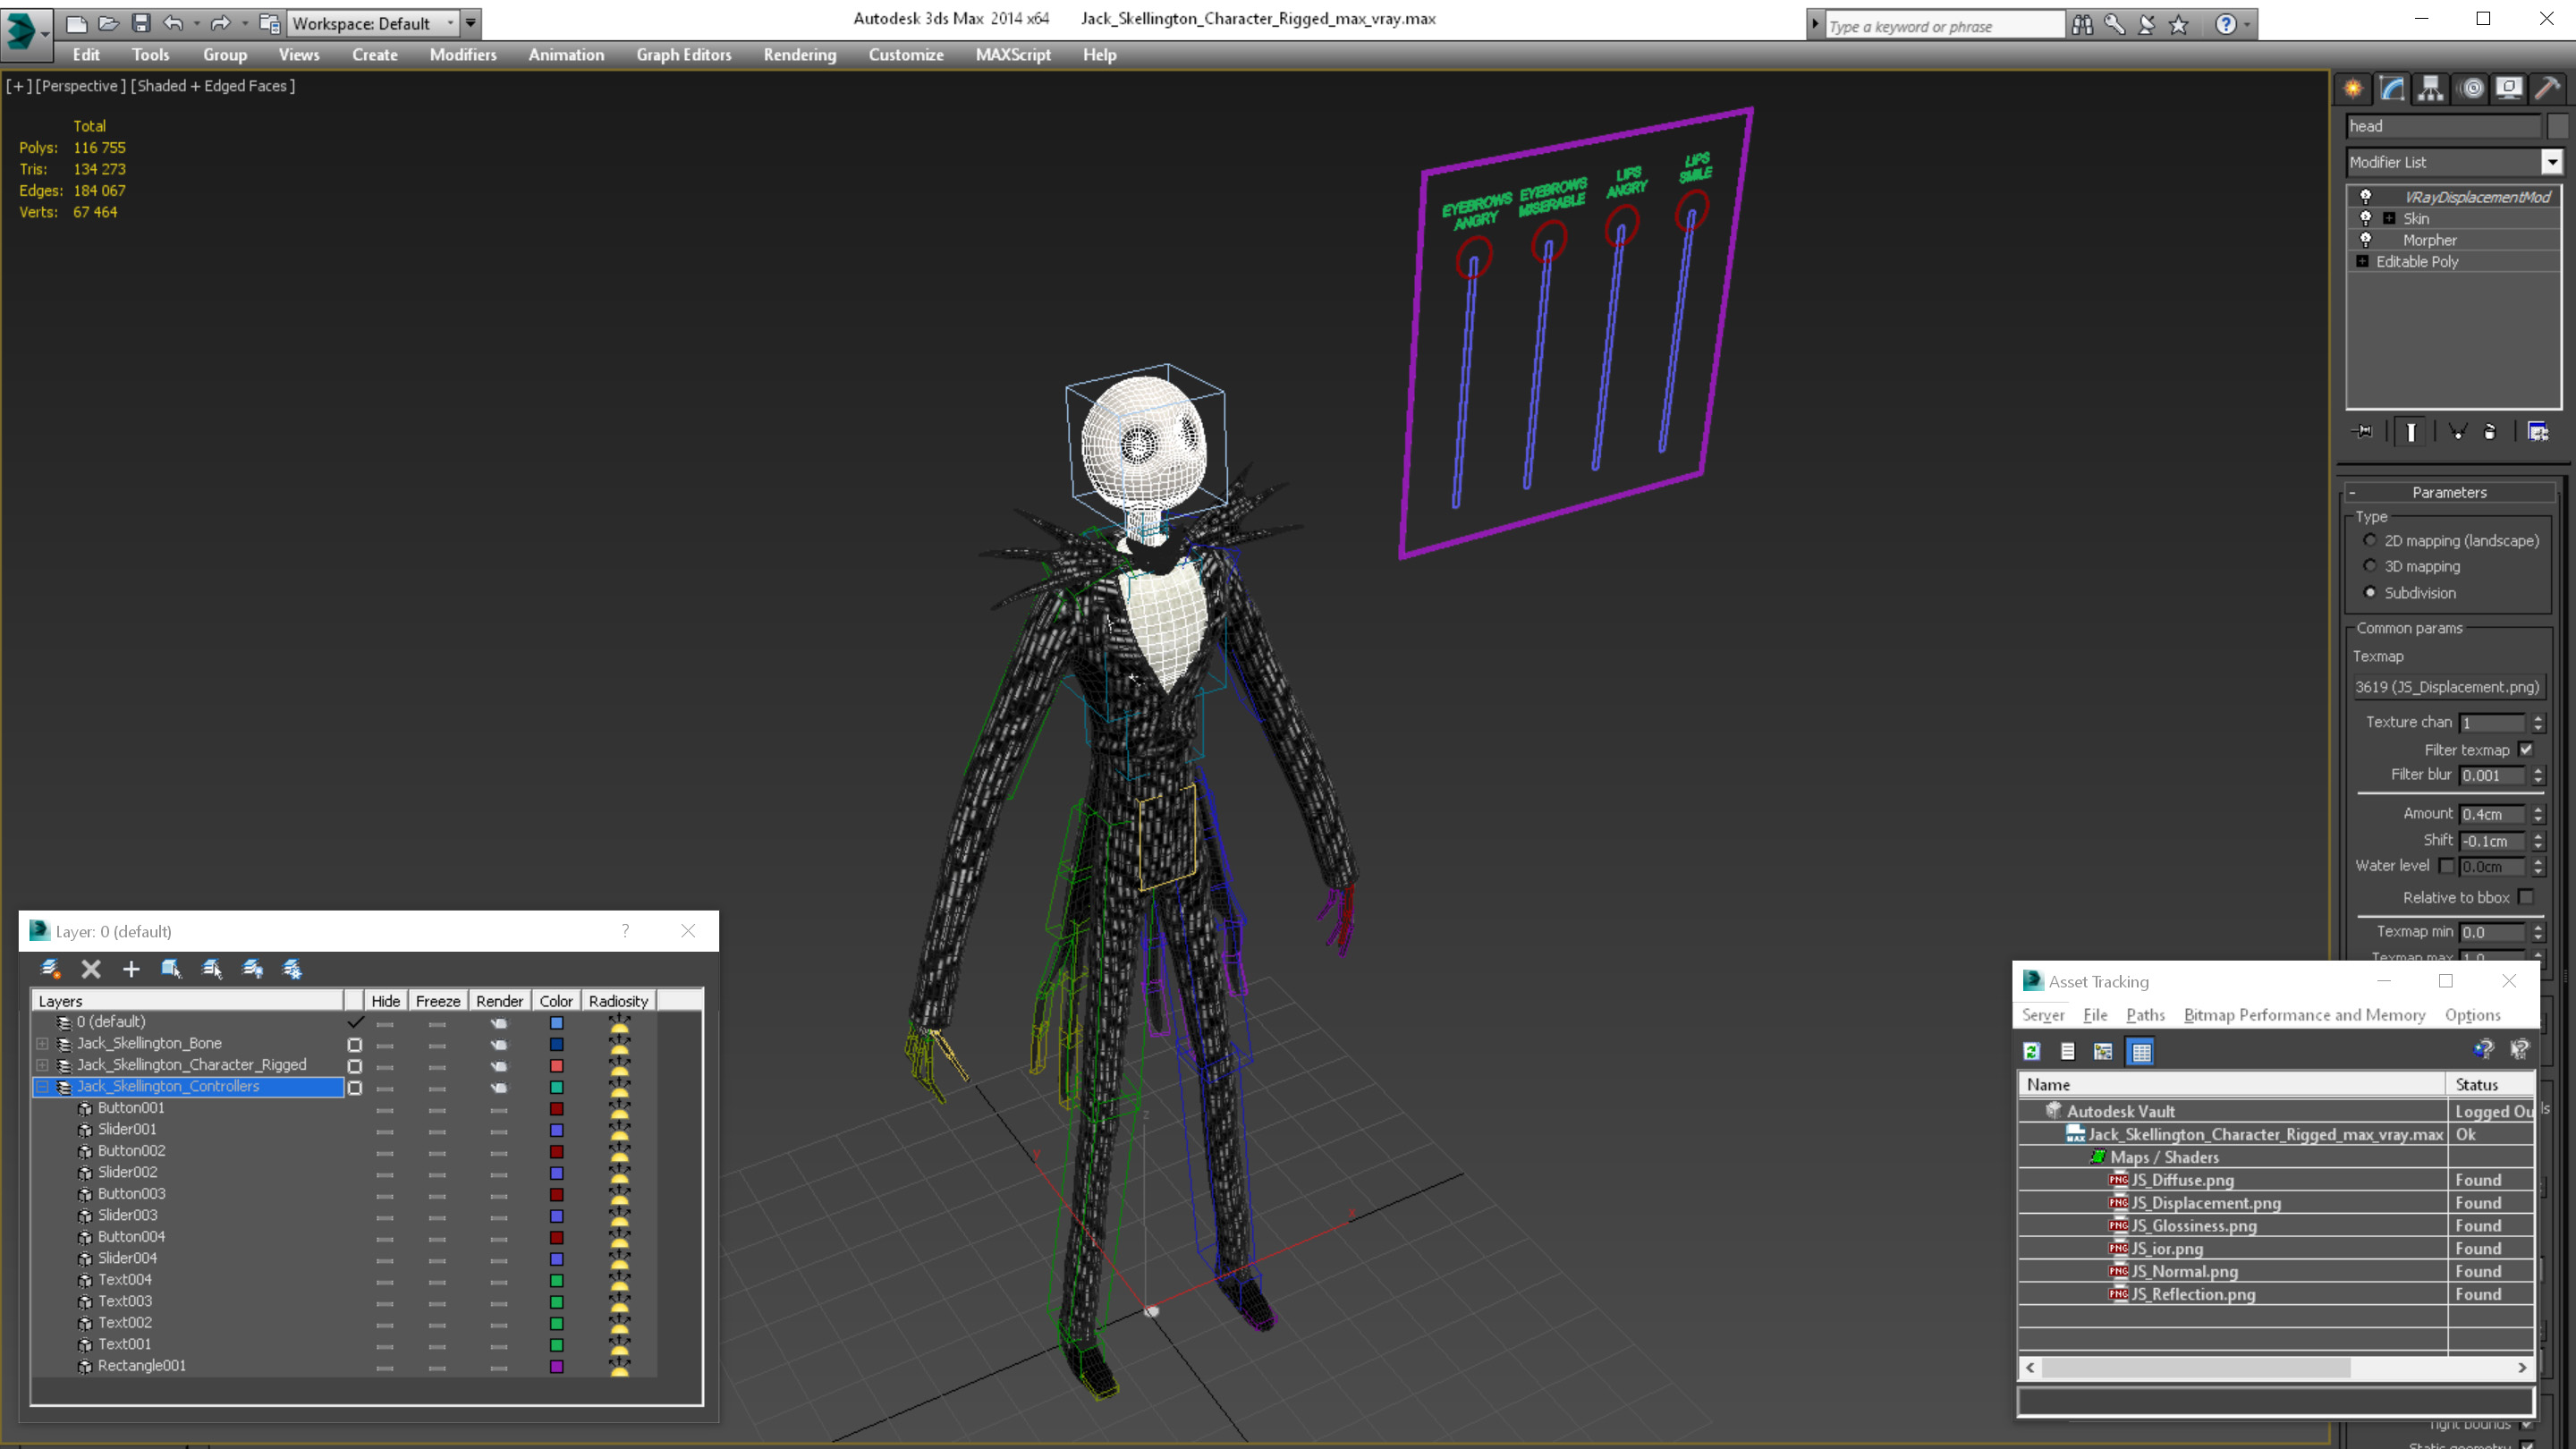Screen dimensions: 2576x1449
Task: Click Delete Layer X icon
Action: [91, 968]
